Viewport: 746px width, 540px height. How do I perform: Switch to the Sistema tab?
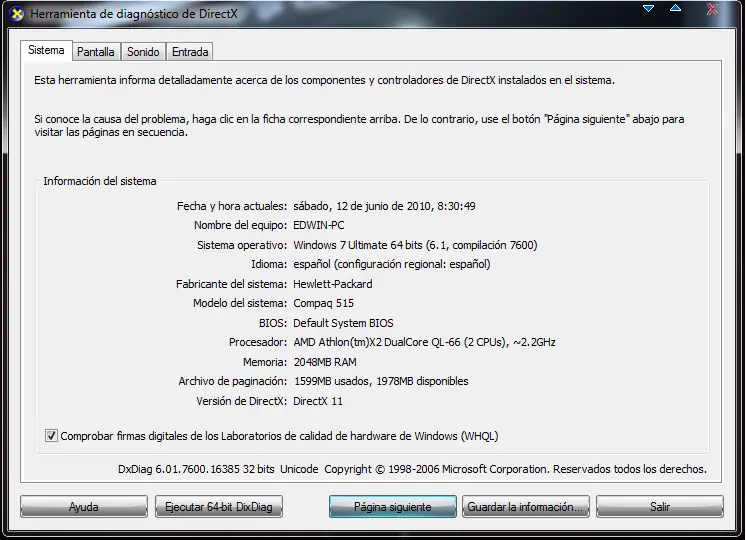46,50
